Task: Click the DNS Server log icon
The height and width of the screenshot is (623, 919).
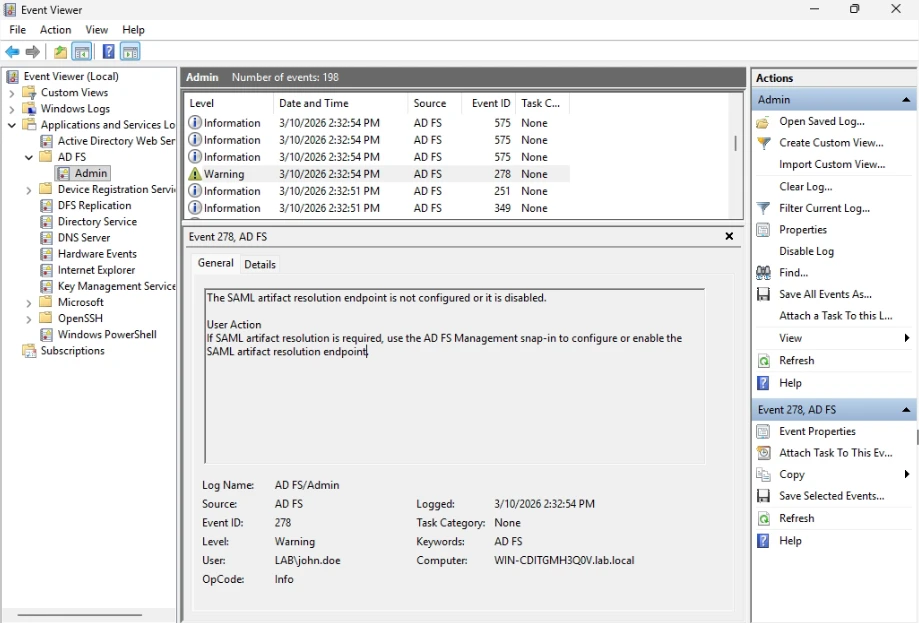Action: 47,238
